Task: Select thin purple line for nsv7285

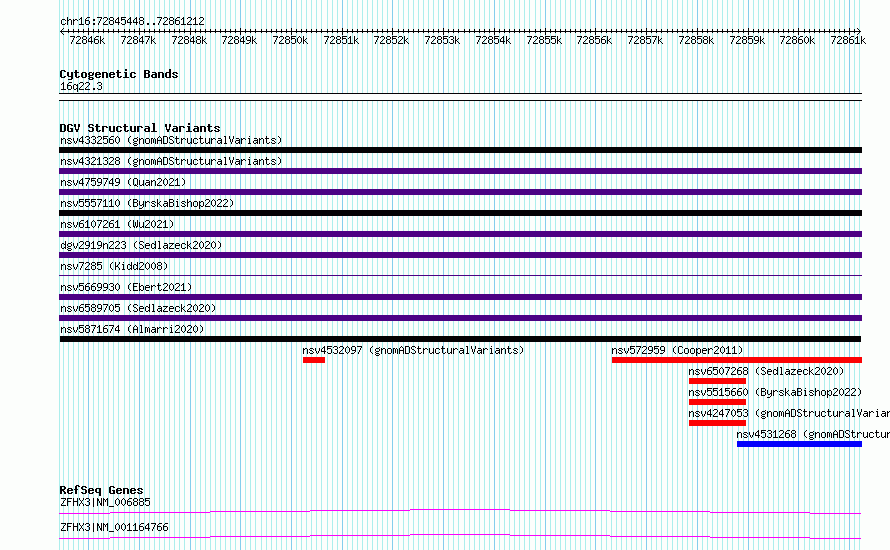Action: [x=460, y=276]
